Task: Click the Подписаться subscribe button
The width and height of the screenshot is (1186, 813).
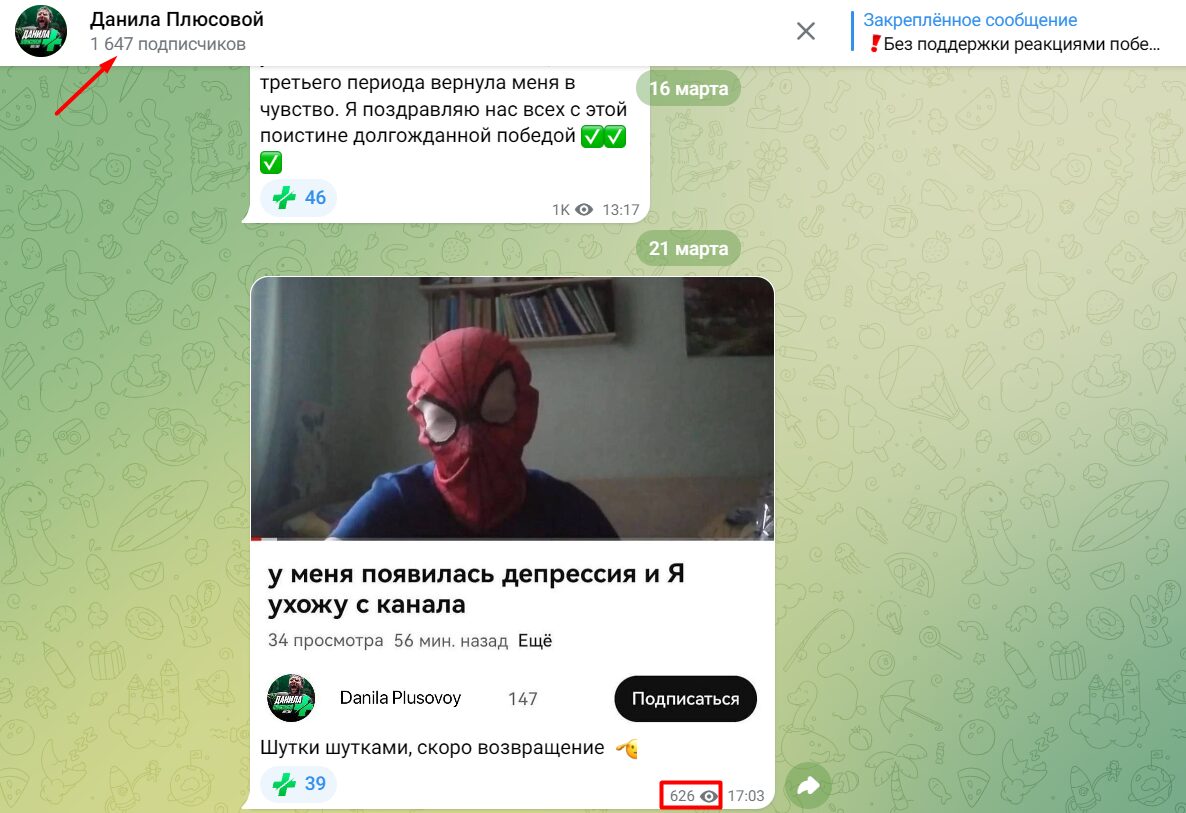Action: click(x=685, y=699)
